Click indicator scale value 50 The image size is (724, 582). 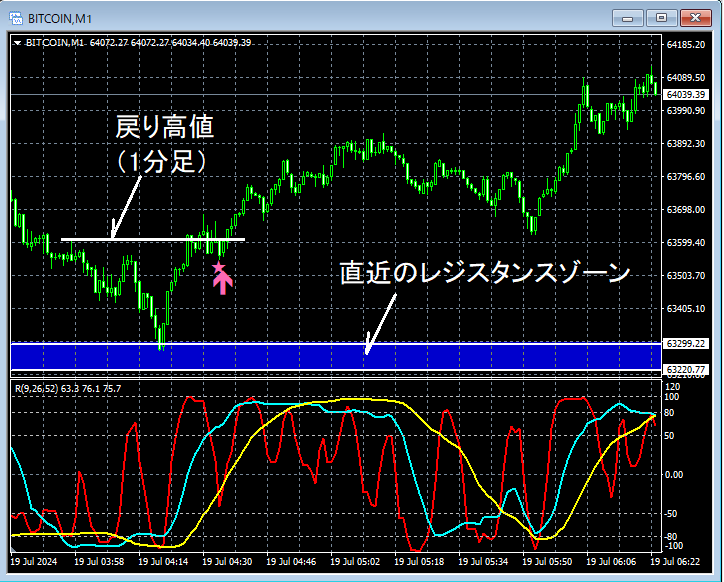669,436
